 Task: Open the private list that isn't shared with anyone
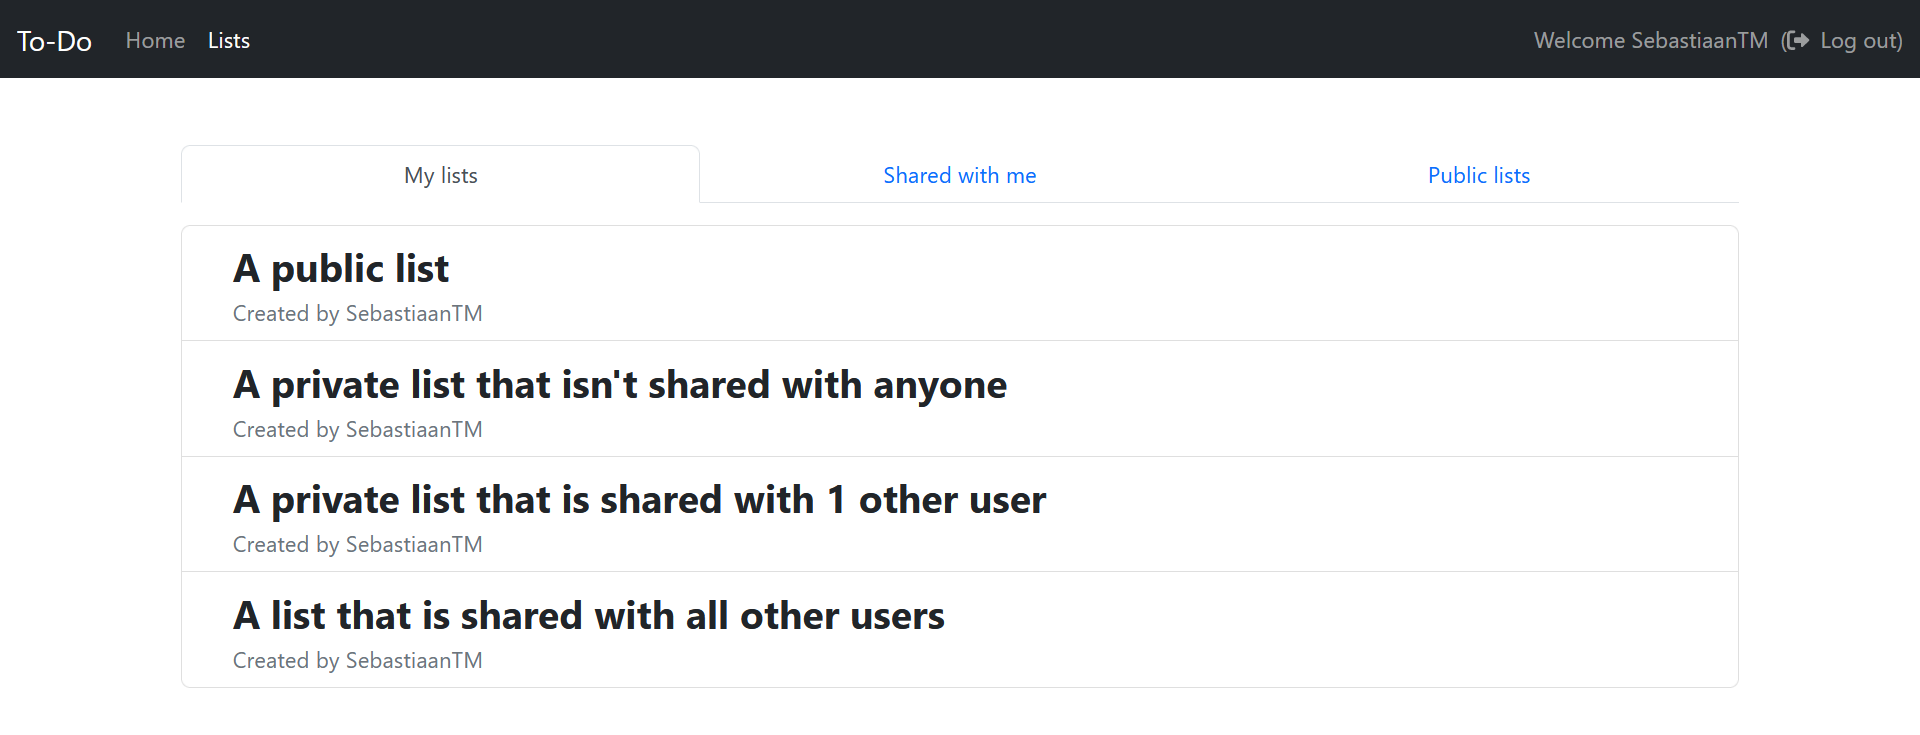620,385
